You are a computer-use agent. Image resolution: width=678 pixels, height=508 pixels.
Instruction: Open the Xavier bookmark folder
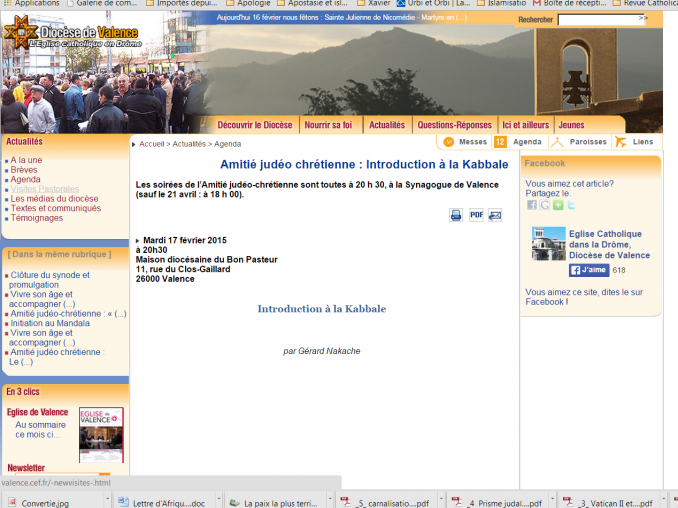375,3
